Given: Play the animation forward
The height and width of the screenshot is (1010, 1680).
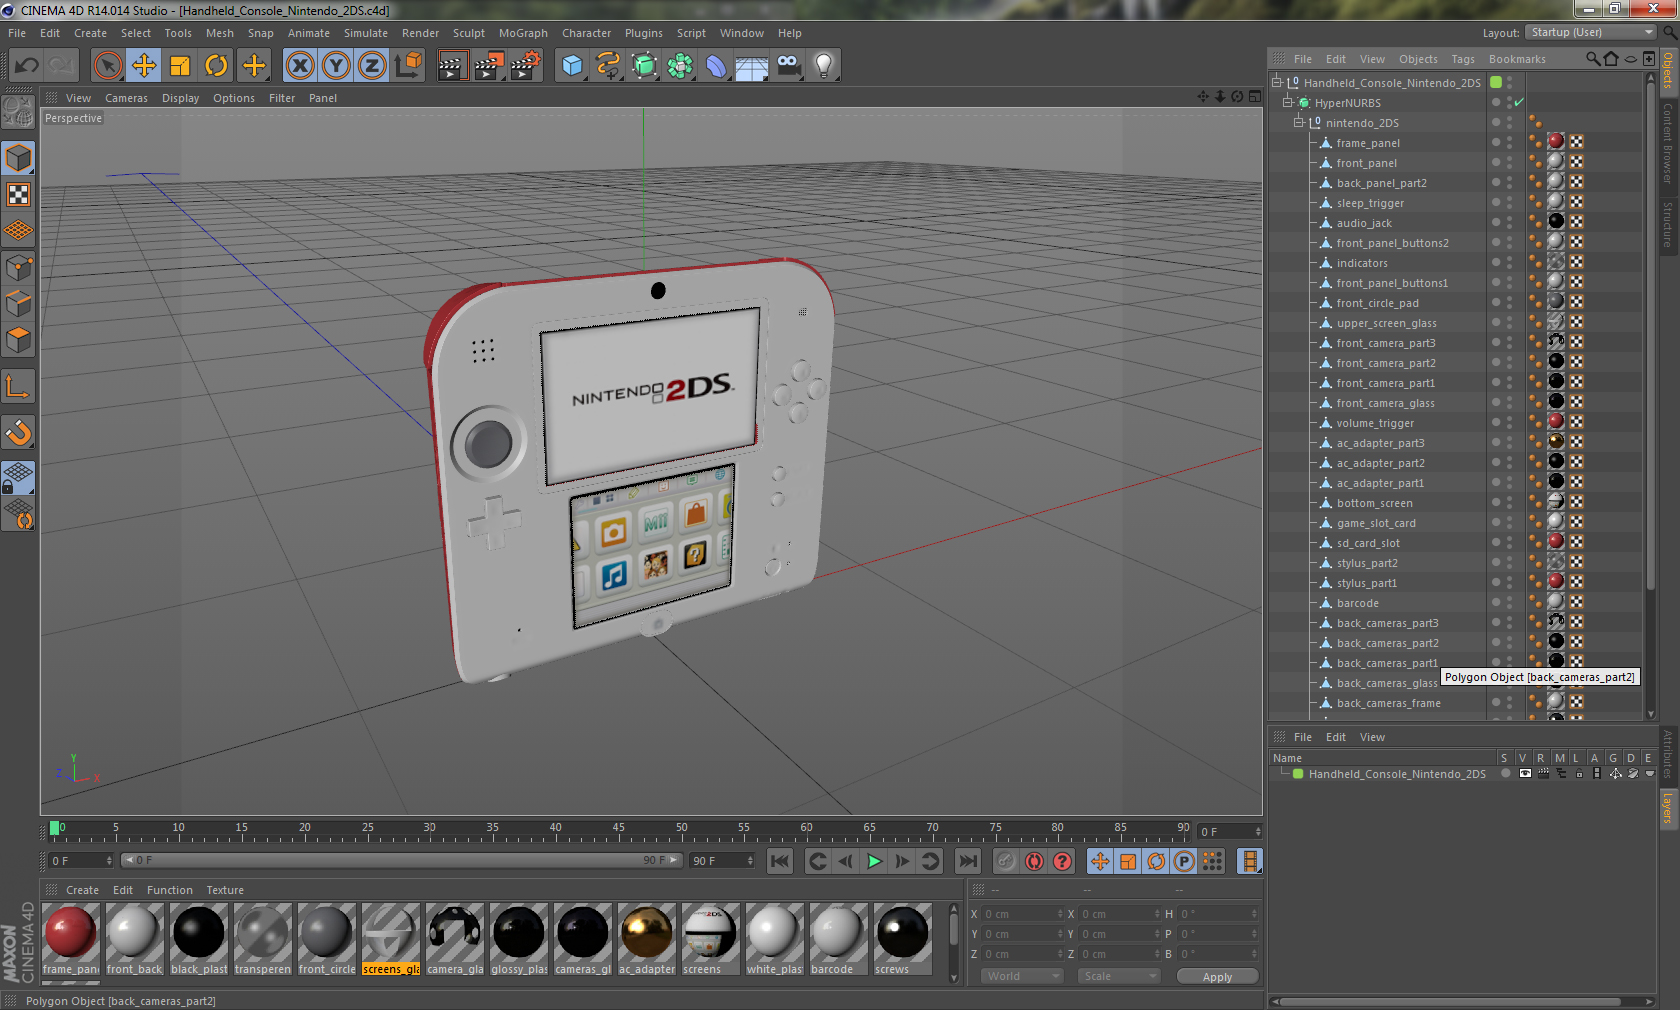Looking at the screenshot, I should tap(874, 861).
